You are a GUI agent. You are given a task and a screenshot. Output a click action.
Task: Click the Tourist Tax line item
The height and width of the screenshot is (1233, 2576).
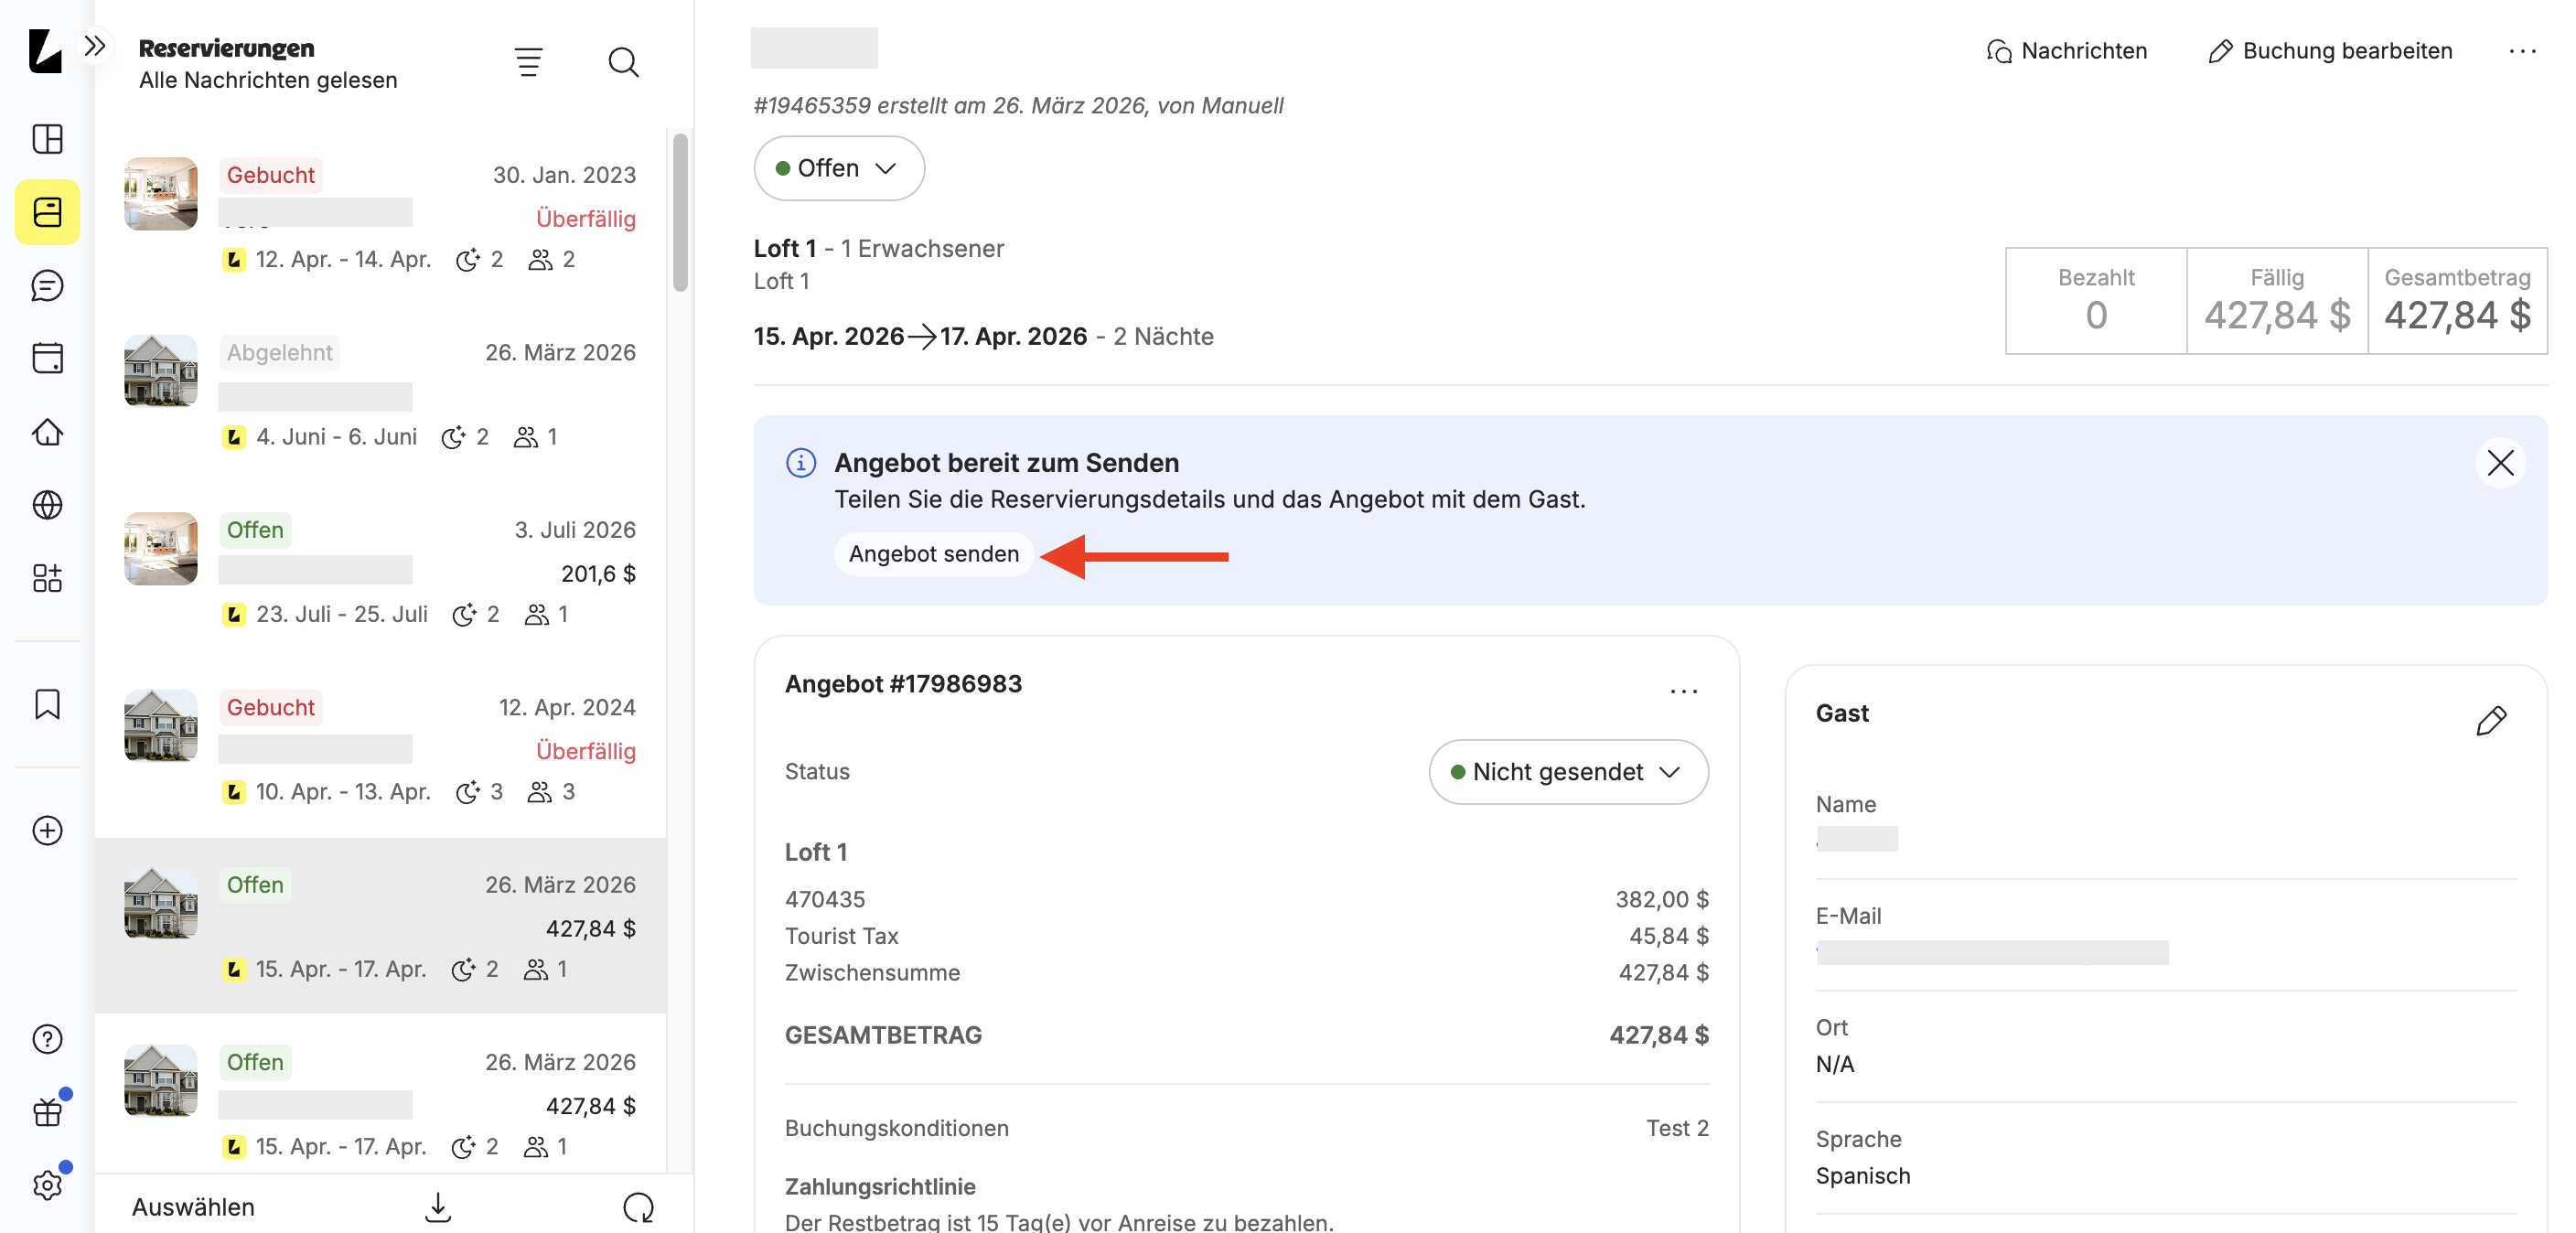1246,936
